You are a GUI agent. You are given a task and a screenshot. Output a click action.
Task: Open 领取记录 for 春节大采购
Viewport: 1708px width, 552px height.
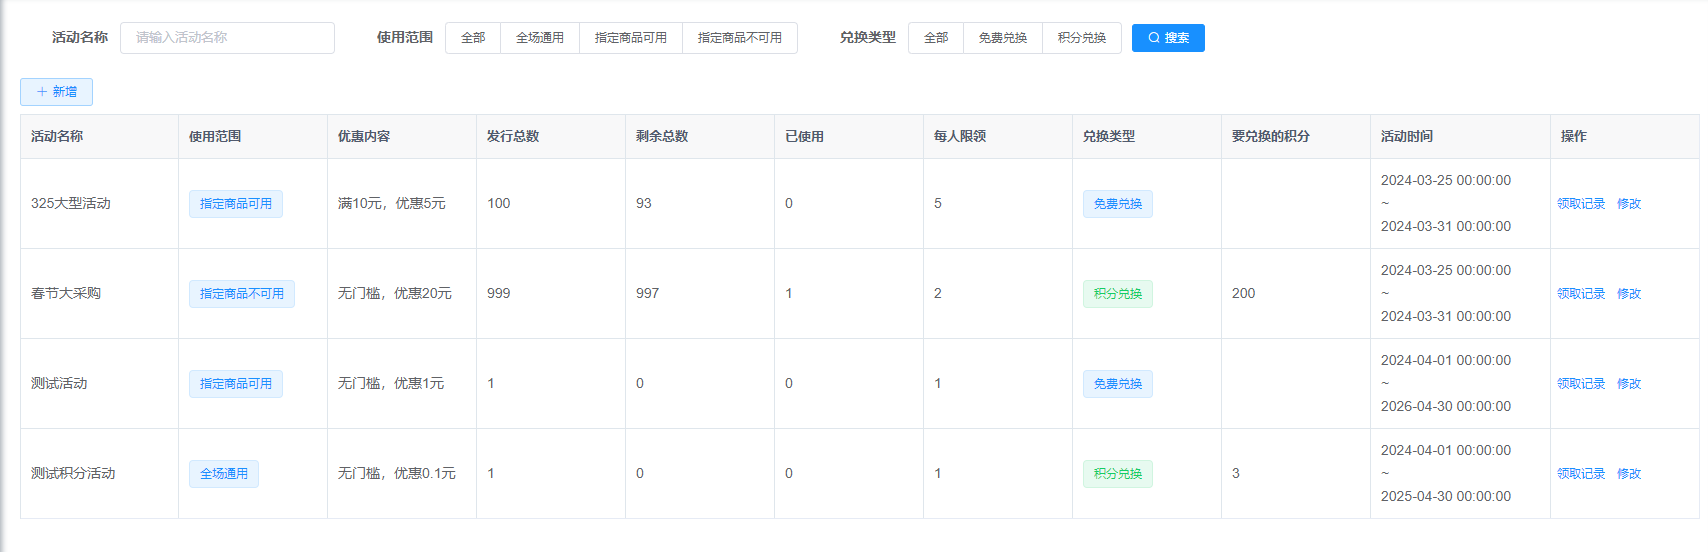[x=1580, y=294]
